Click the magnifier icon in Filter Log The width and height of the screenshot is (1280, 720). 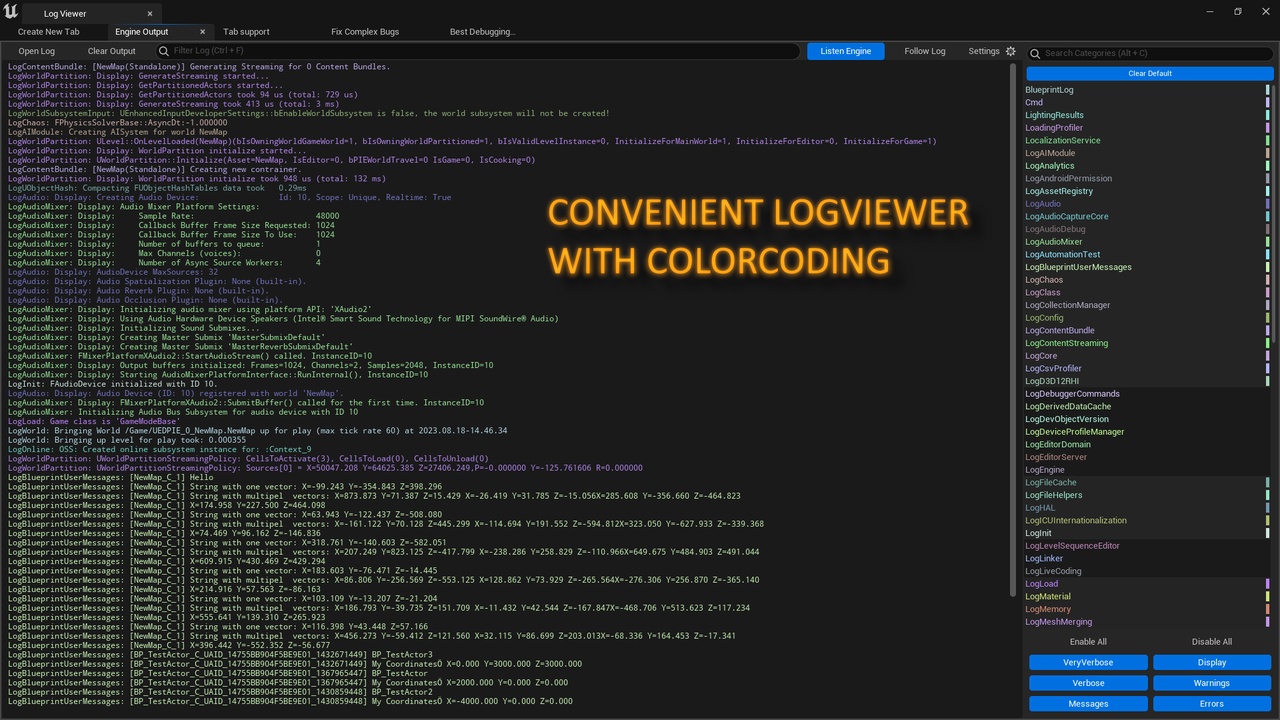(x=163, y=51)
